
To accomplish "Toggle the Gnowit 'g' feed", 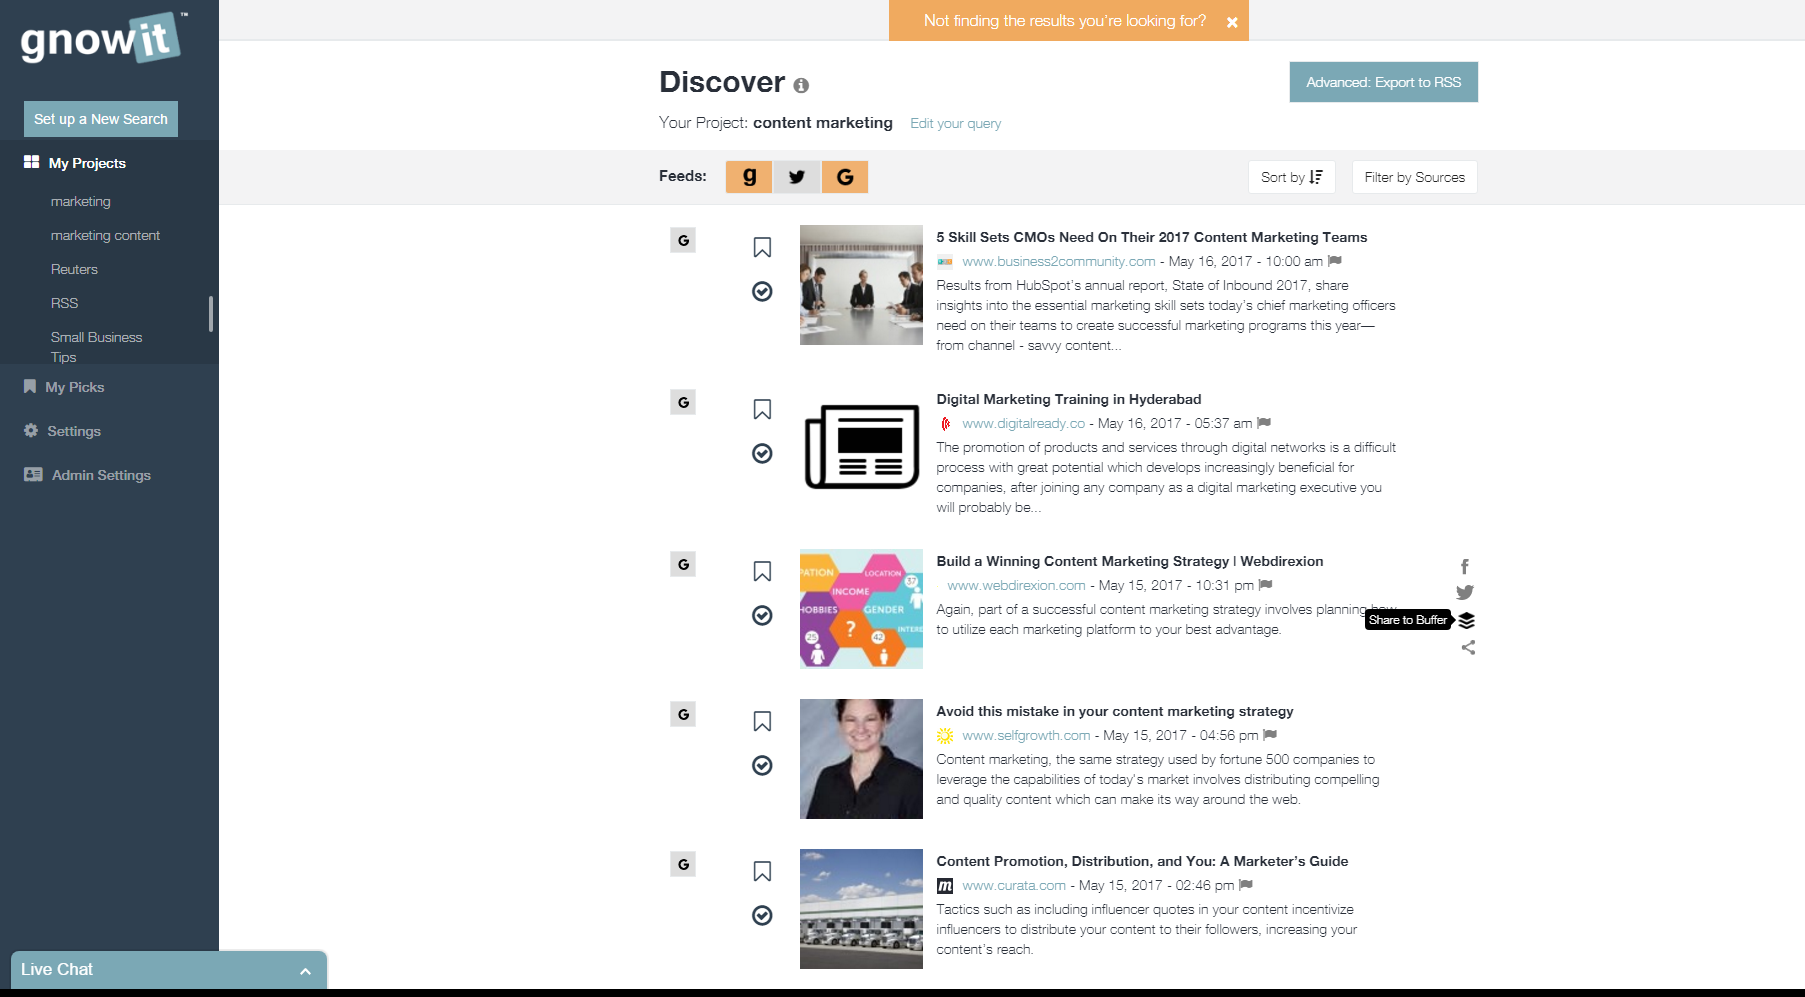I will 749,177.
